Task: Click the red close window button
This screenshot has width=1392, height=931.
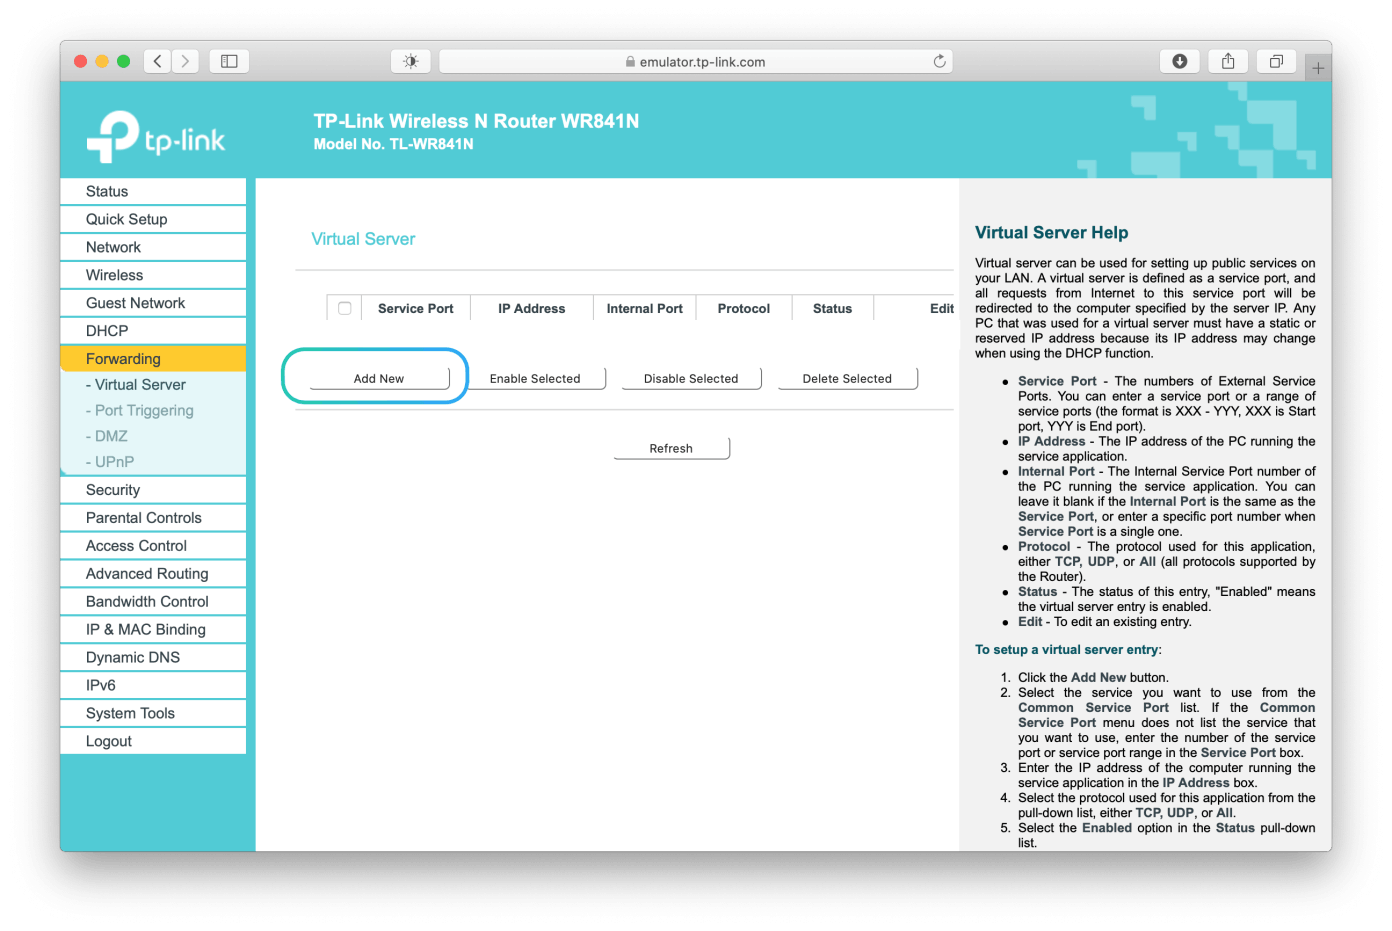Action: pyautogui.click(x=81, y=61)
